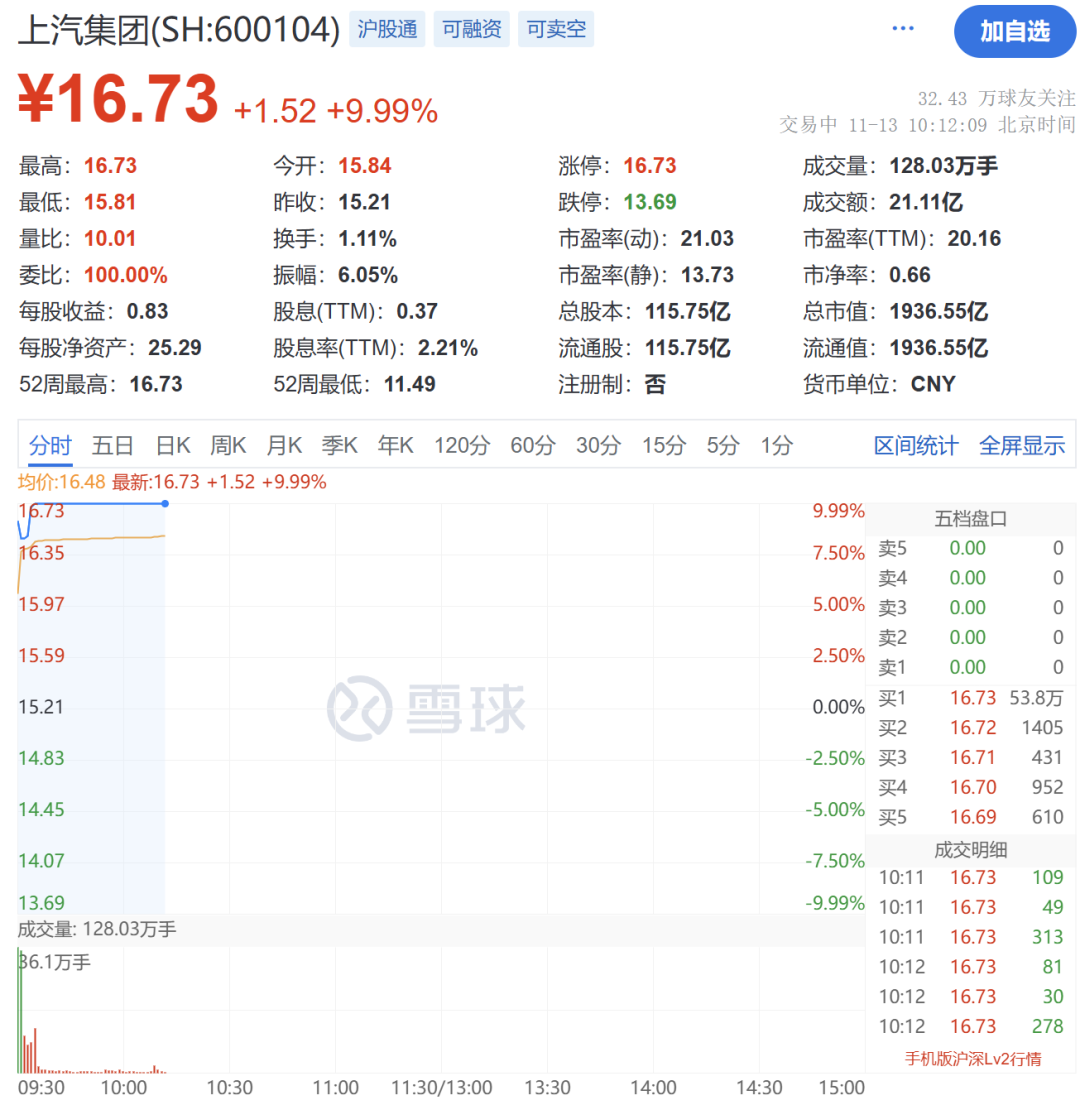Click the blue endpoint dot on price line

[164, 503]
